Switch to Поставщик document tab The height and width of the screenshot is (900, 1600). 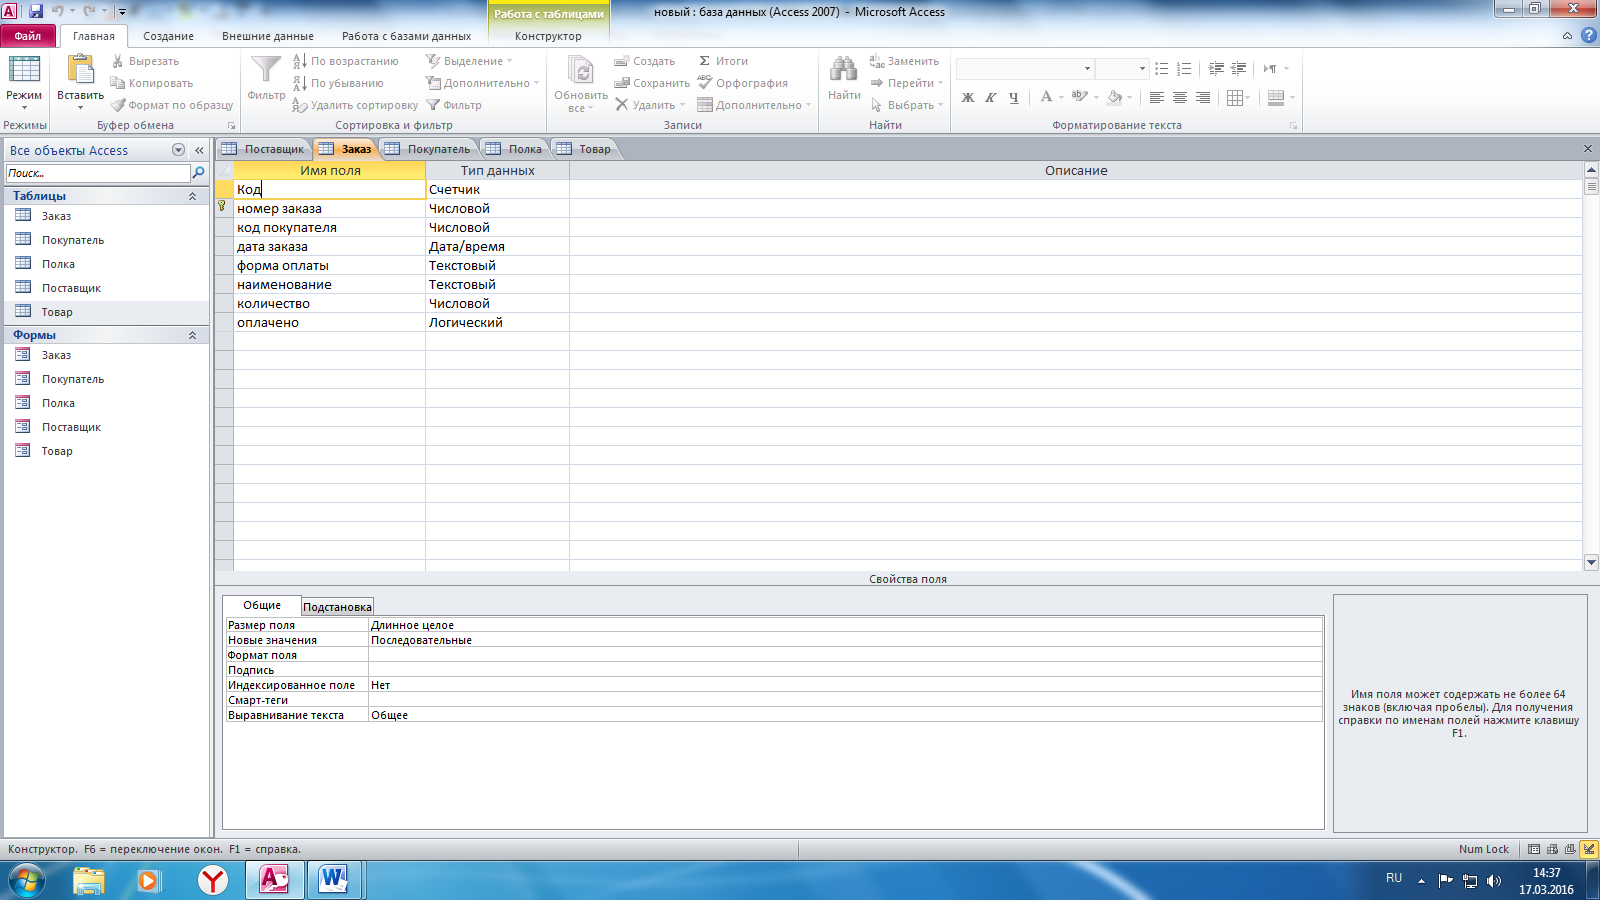point(264,149)
